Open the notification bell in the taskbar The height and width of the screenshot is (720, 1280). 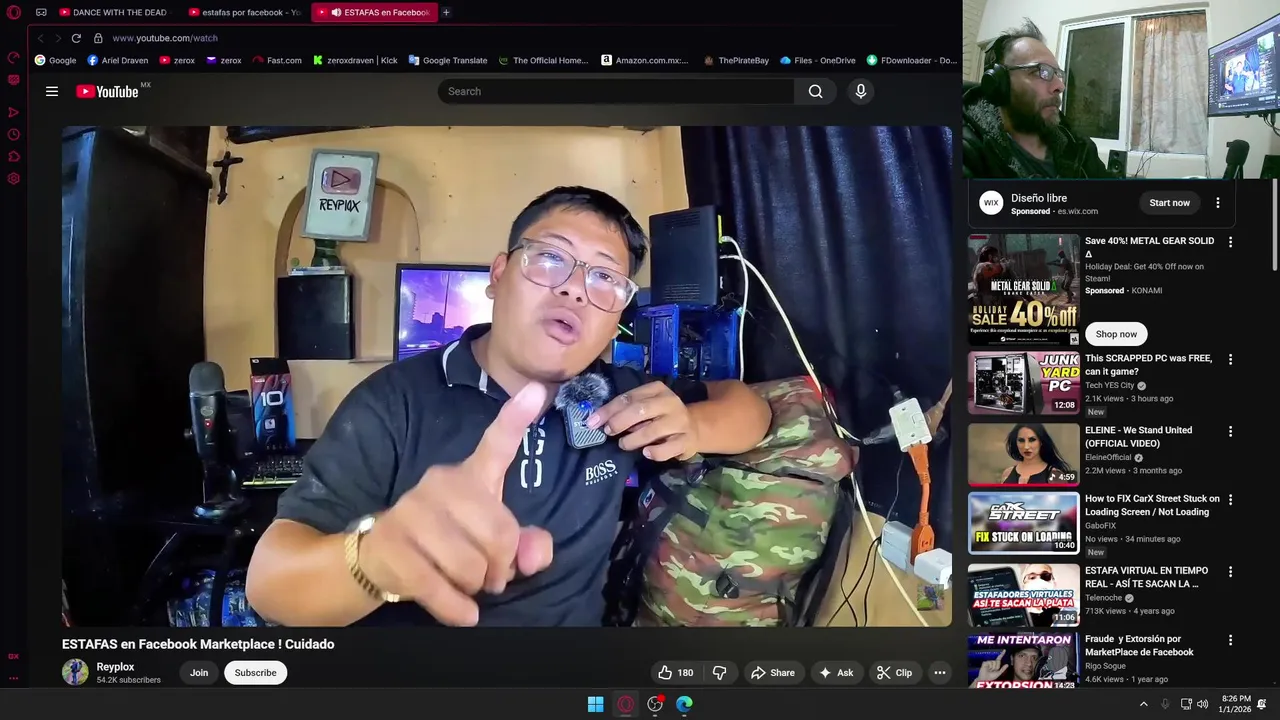point(1262,704)
